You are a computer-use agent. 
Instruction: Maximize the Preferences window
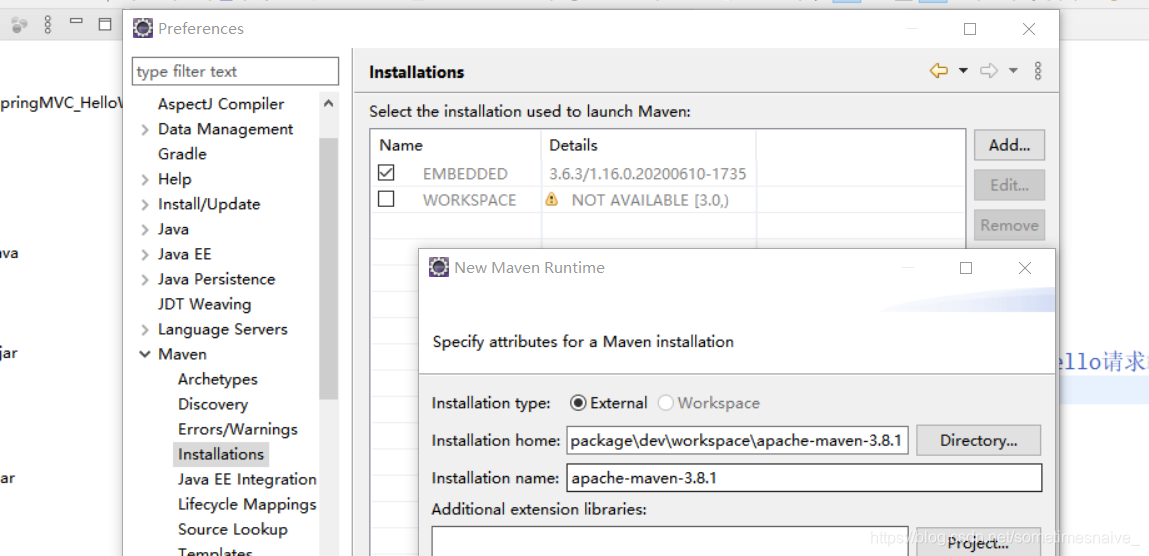969,29
